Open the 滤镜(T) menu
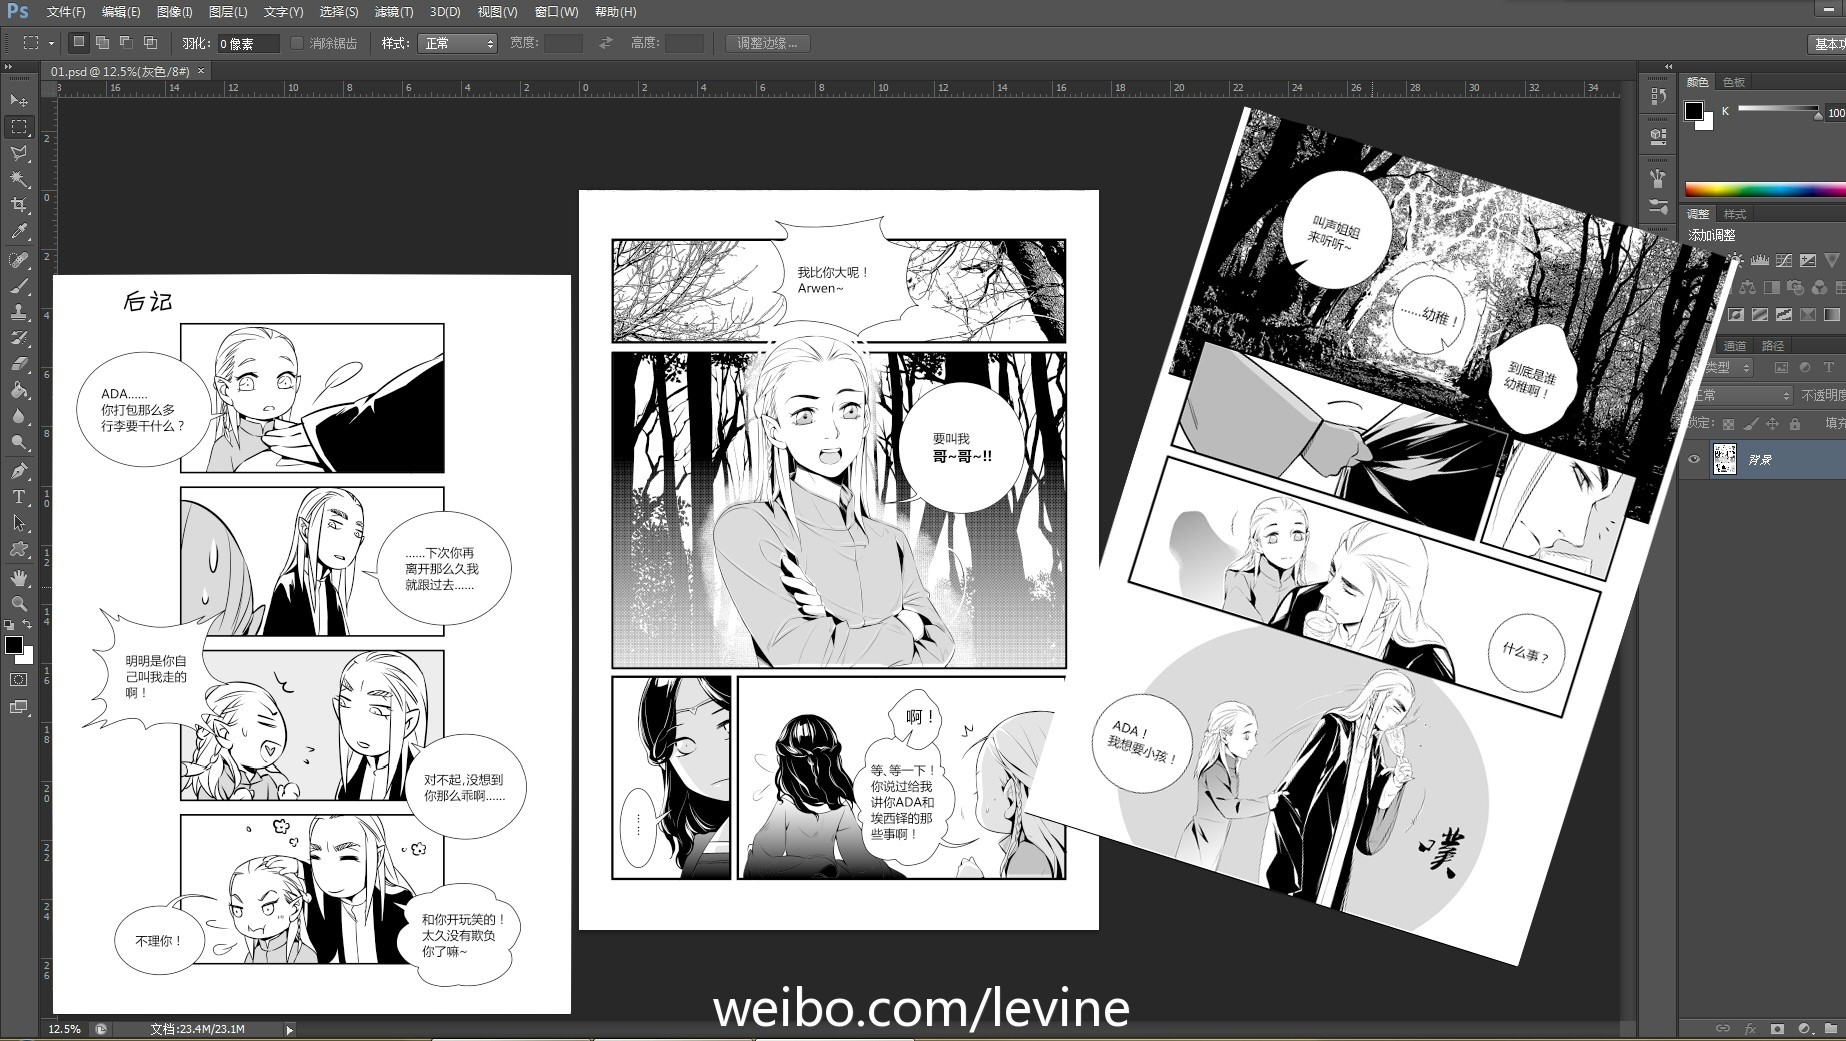Screen dimensions: 1846x1041 pyautogui.click(x=394, y=12)
